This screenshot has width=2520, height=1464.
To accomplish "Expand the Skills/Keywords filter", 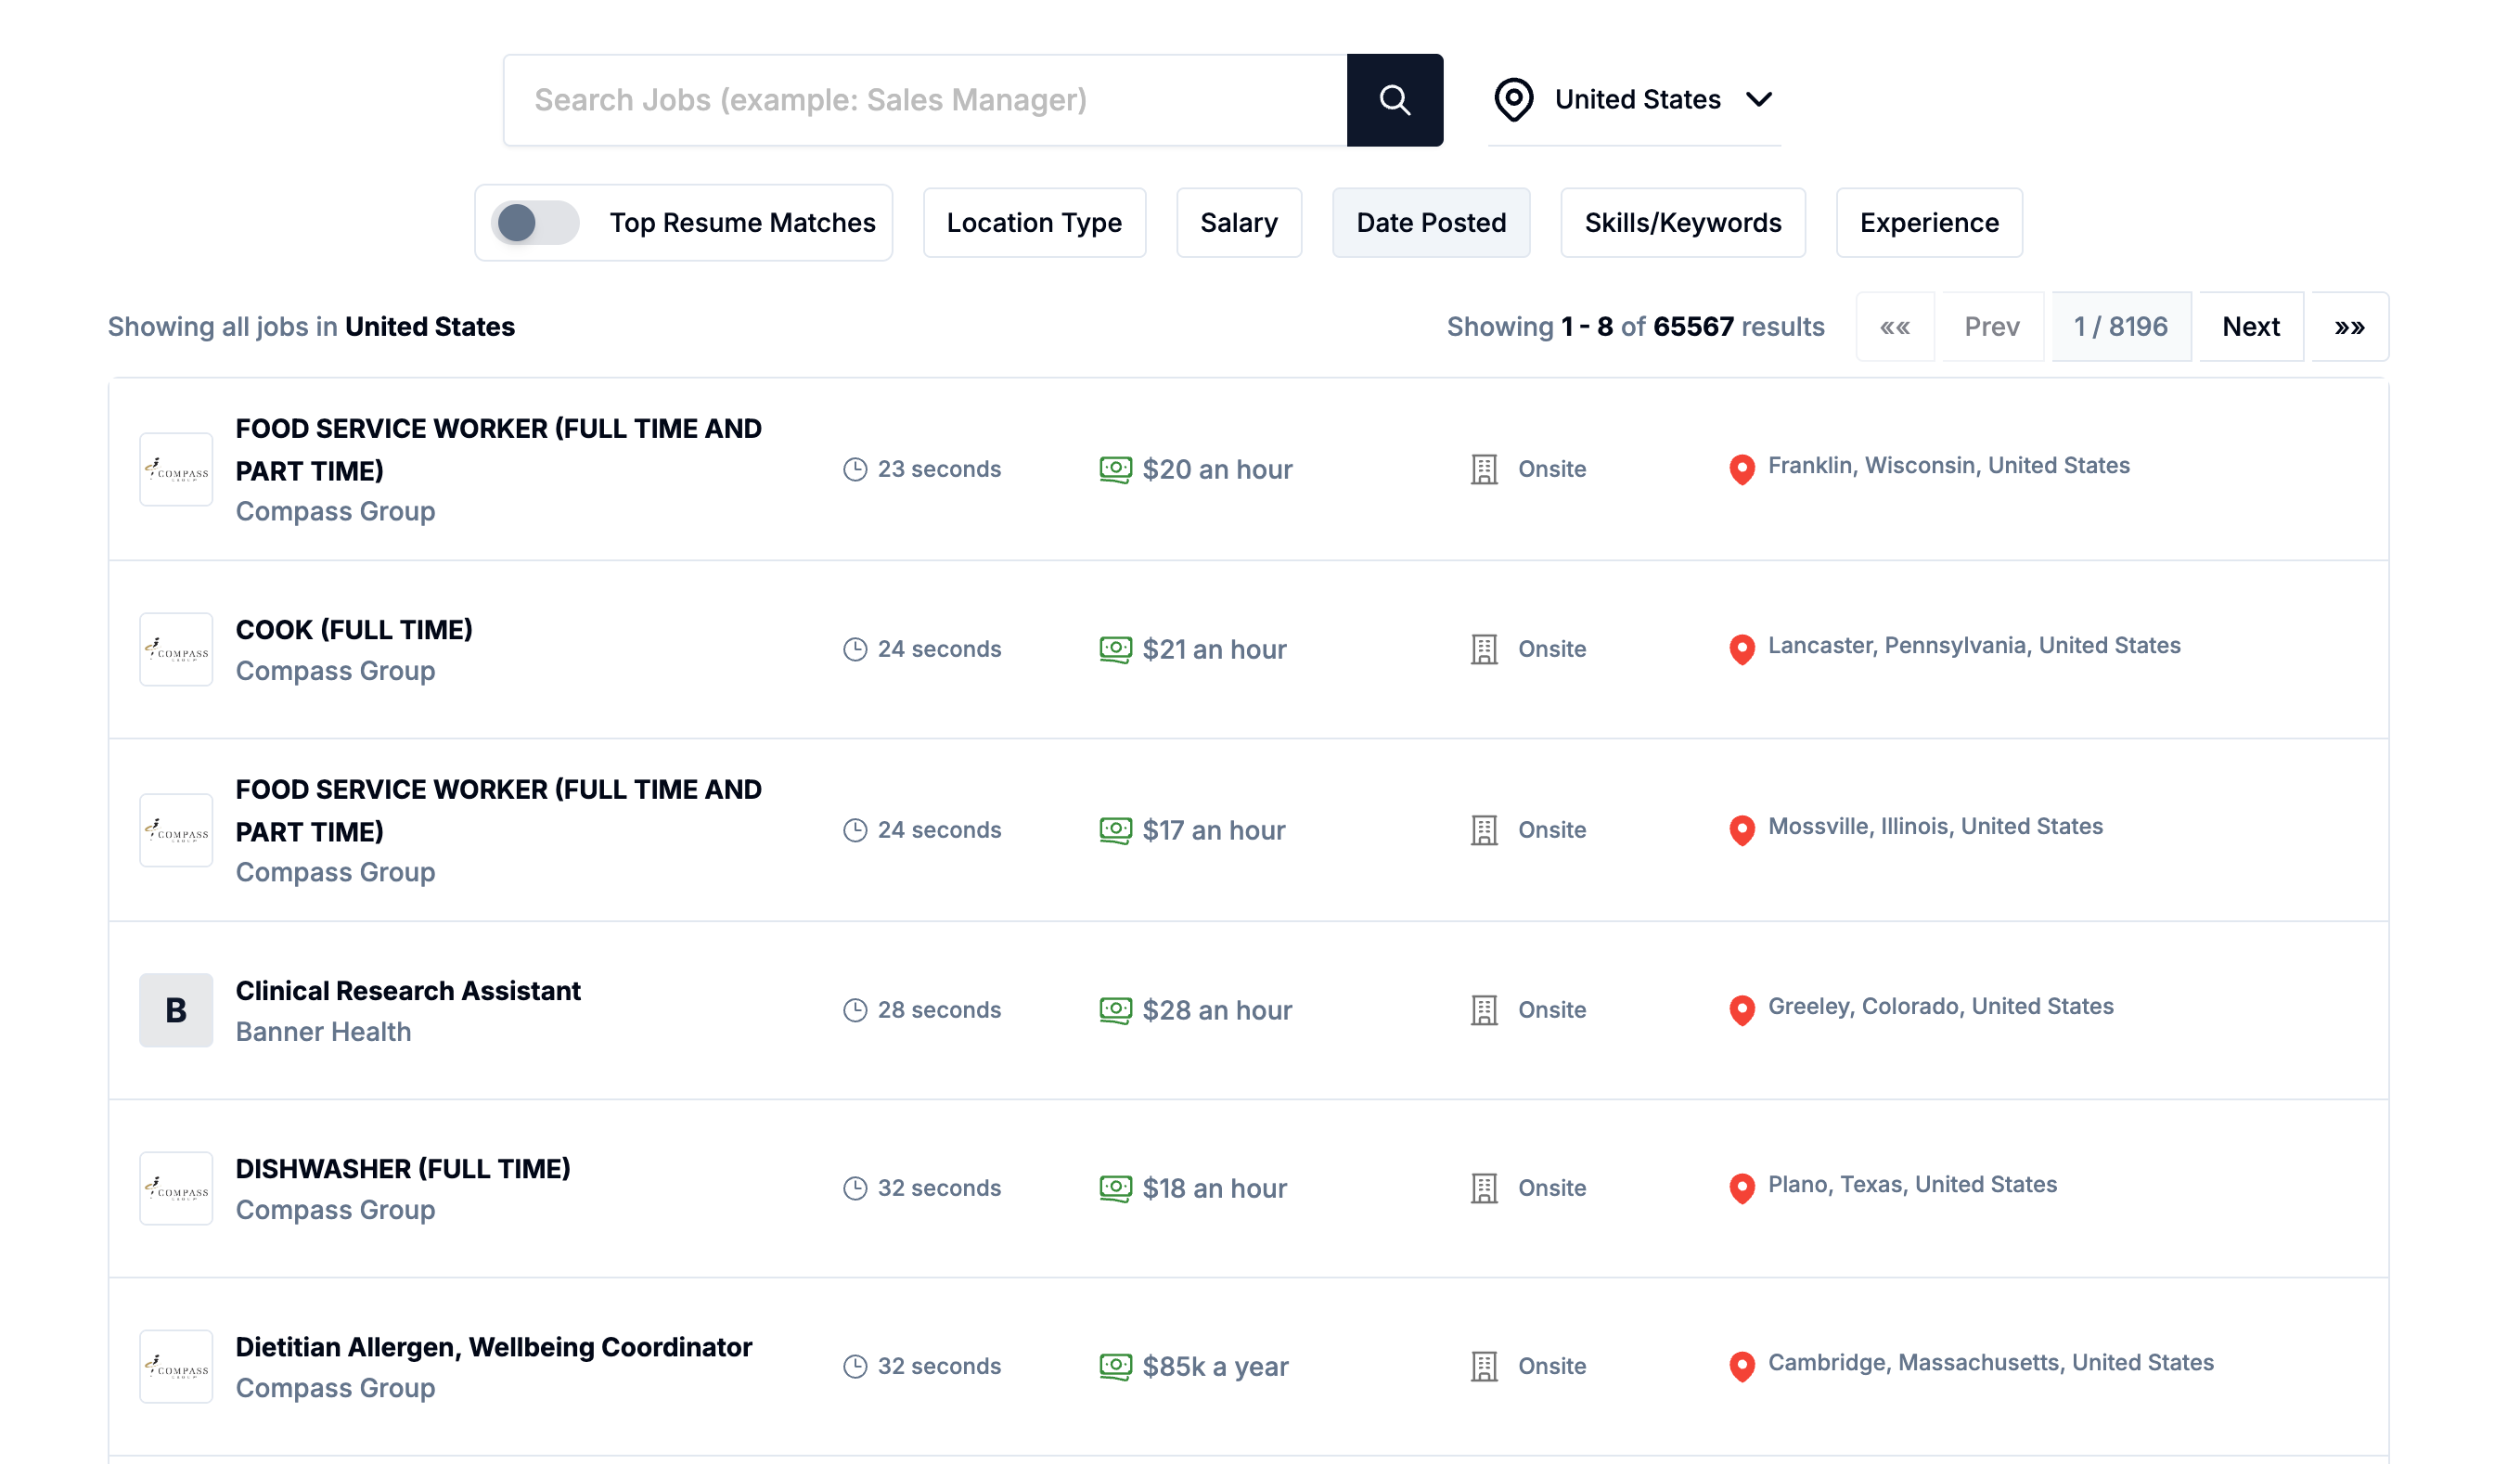I will coord(1682,222).
